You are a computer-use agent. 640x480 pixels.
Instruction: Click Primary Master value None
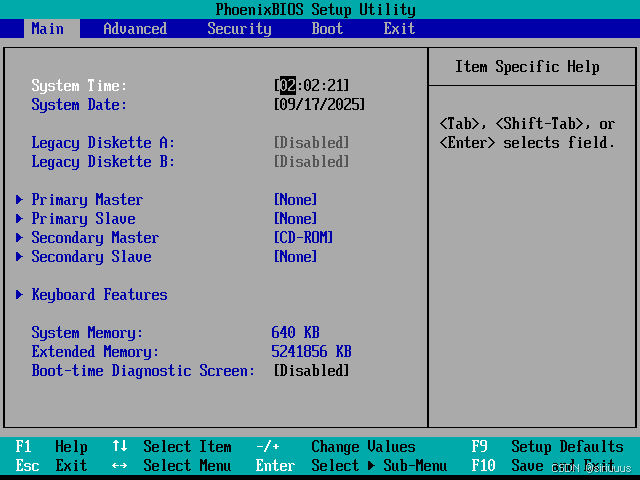[x=296, y=200]
